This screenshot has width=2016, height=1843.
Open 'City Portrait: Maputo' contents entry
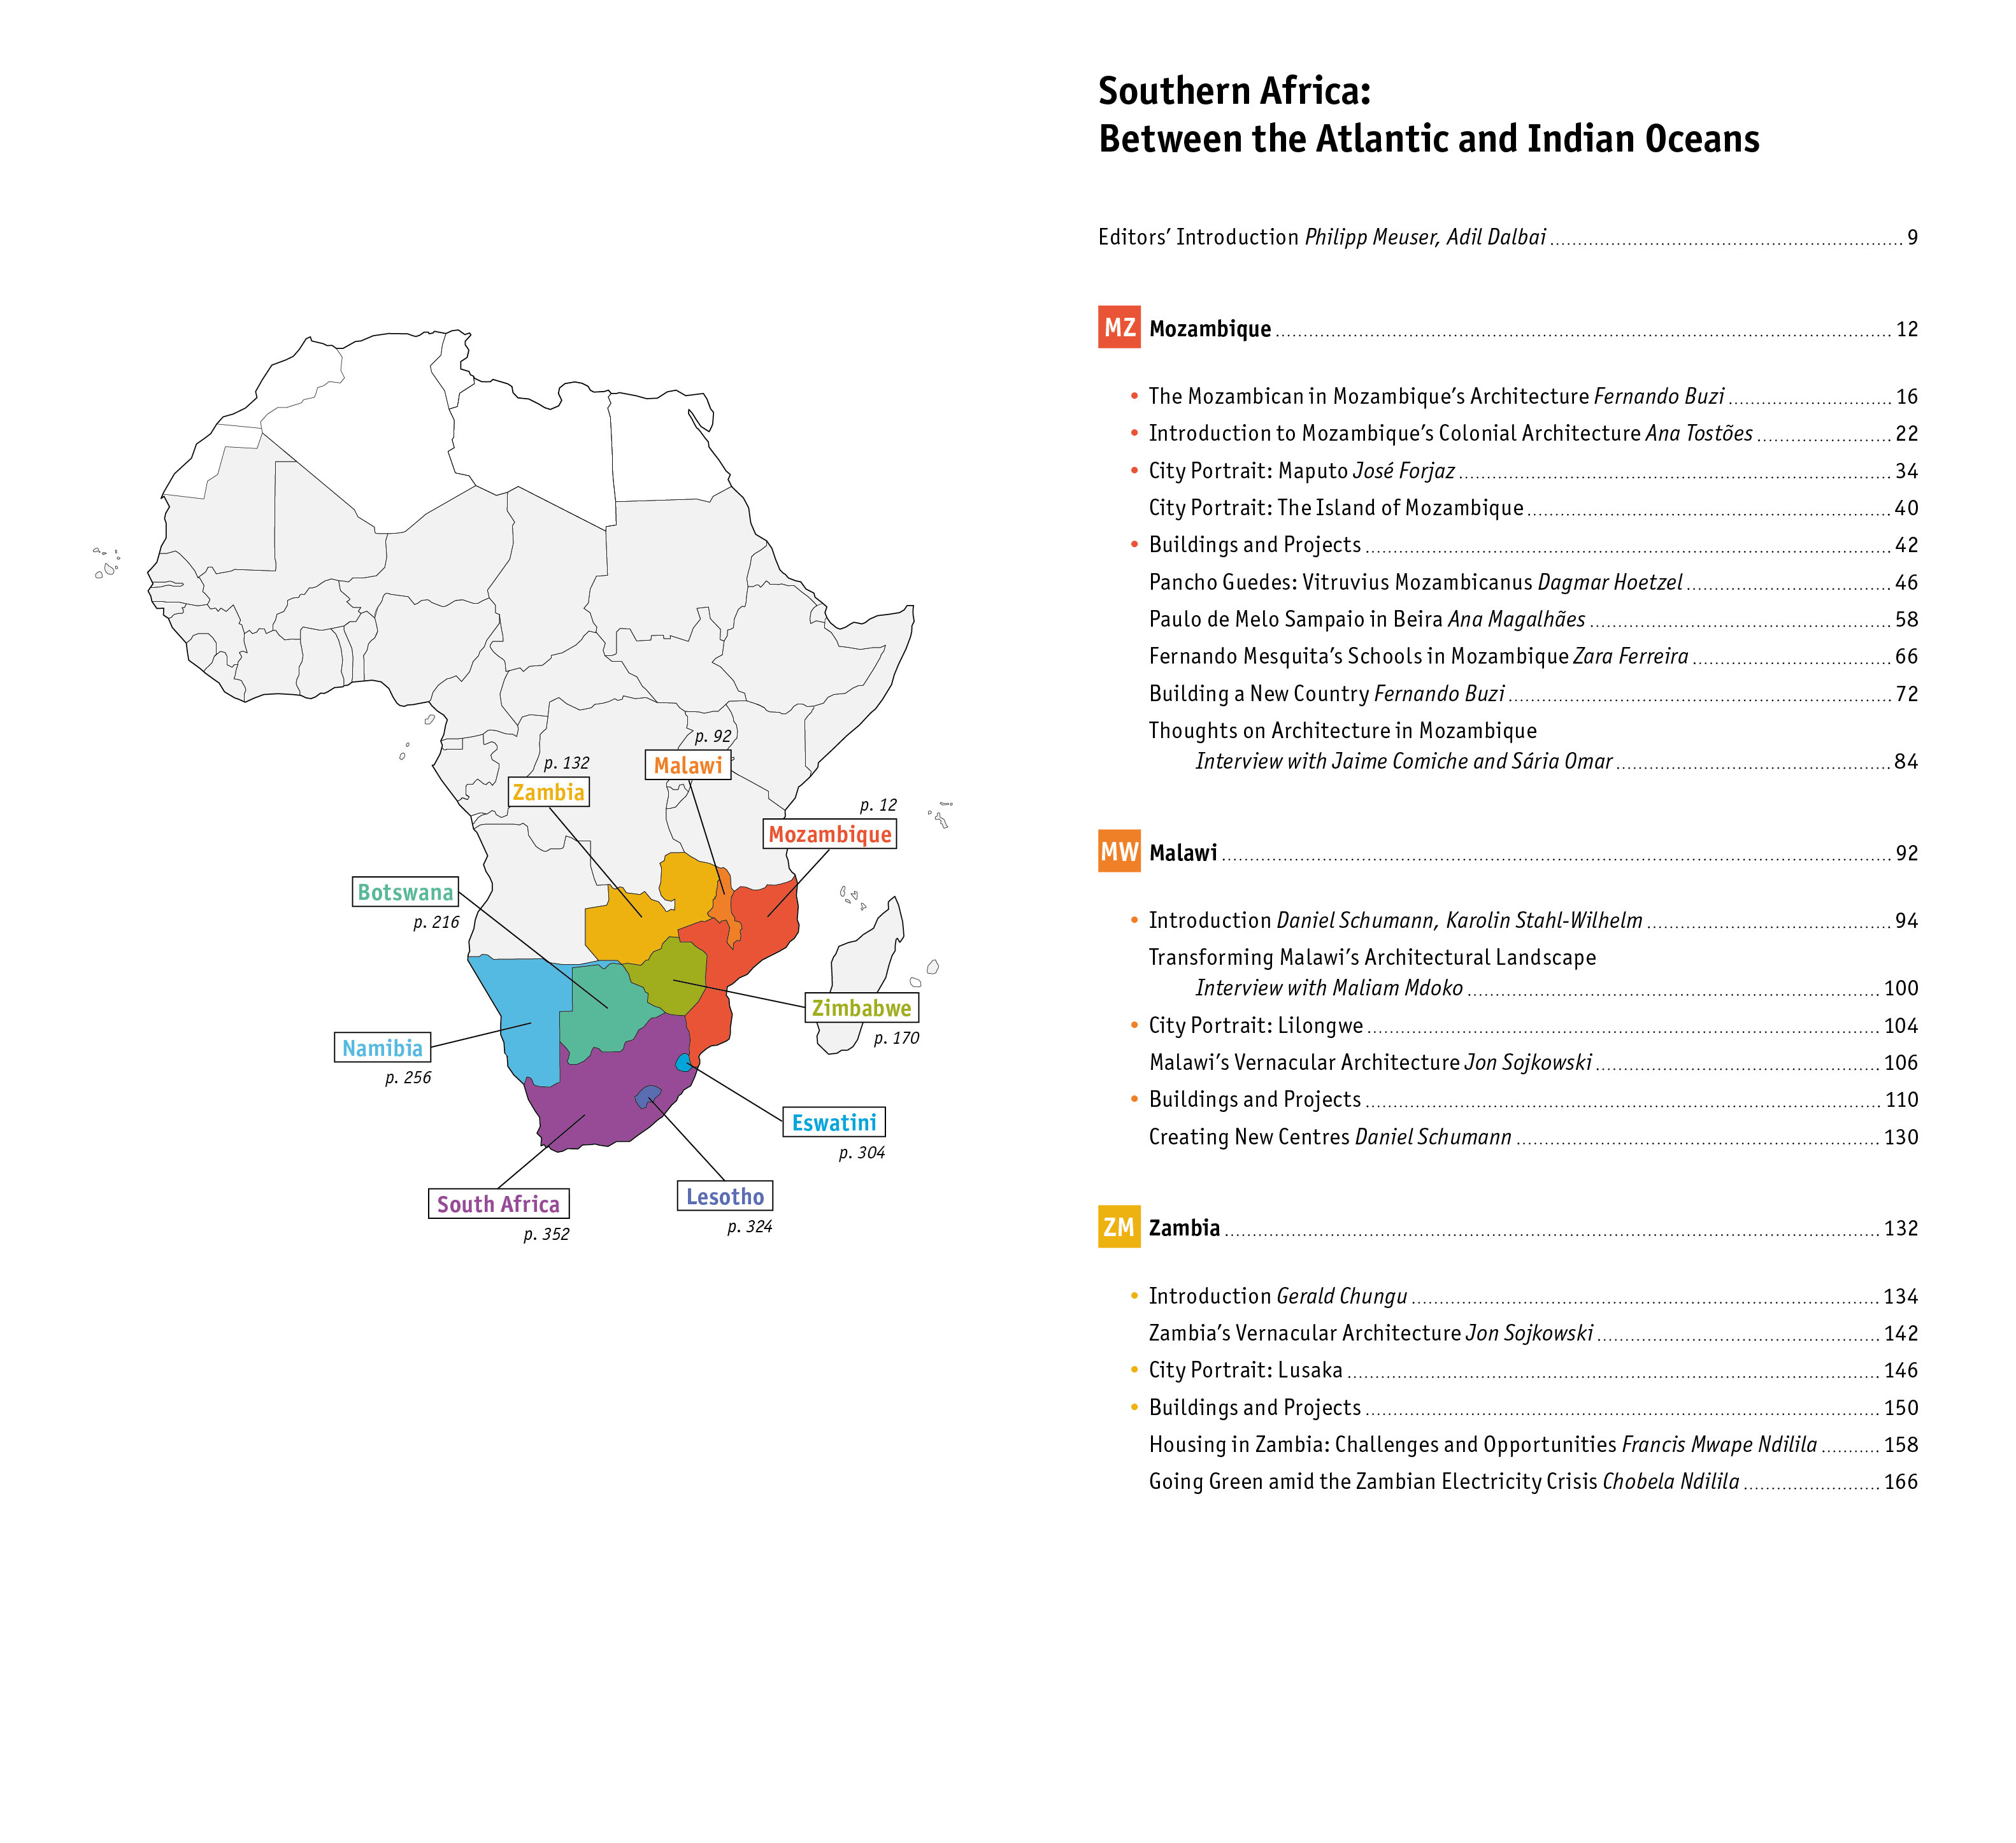point(1301,471)
